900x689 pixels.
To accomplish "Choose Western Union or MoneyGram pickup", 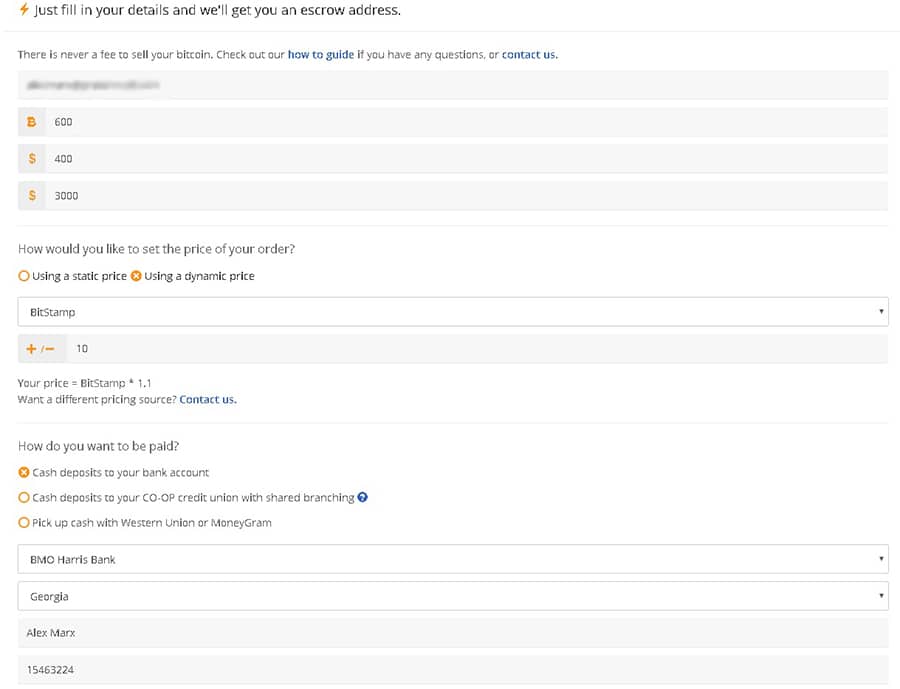I will click(24, 522).
